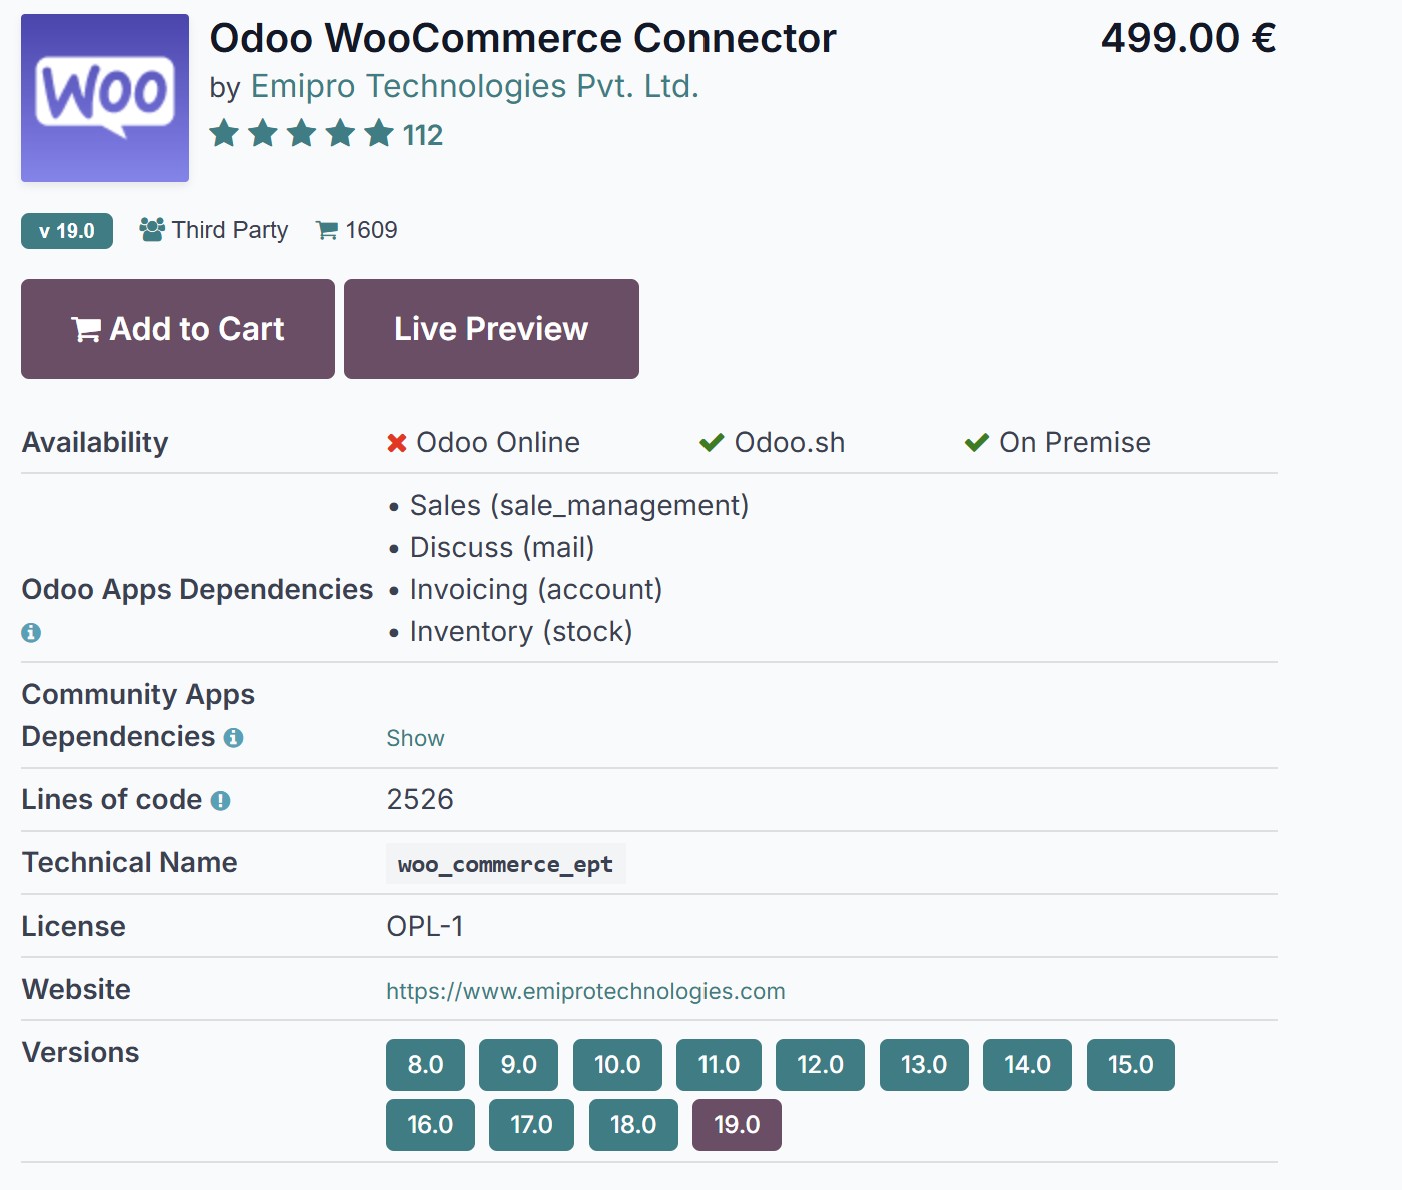This screenshot has width=1402, height=1190.
Task: Click the red X icon beside Odoo Online
Action: [x=397, y=441]
